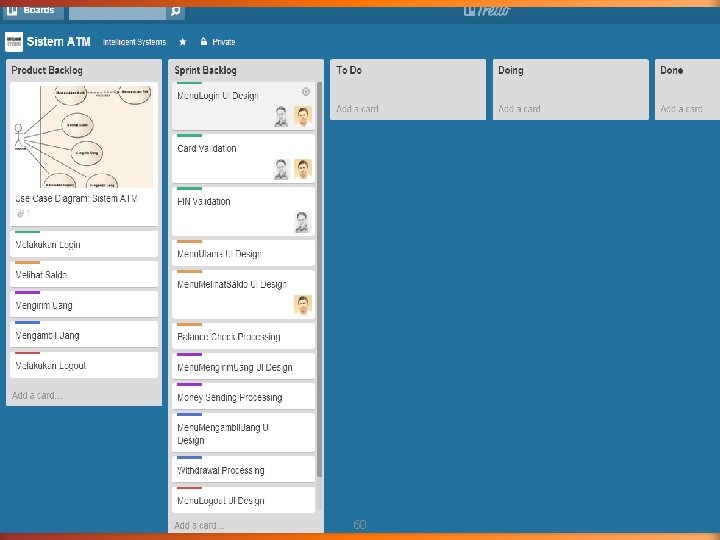Click orange label on Melihat Saldo card

[27, 262]
